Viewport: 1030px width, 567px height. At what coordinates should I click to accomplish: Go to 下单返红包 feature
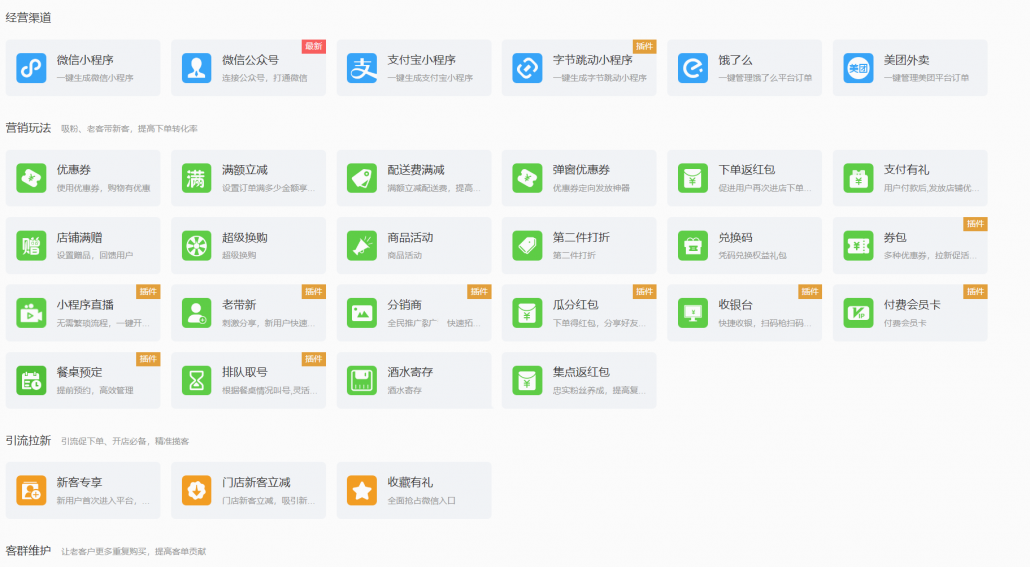(x=745, y=178)
